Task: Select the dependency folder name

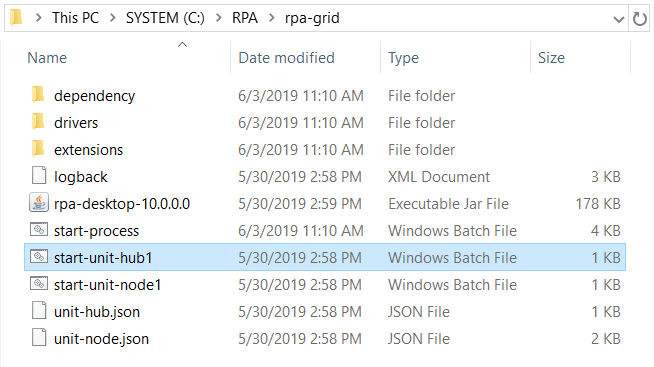Action: (x=94, y=96)
